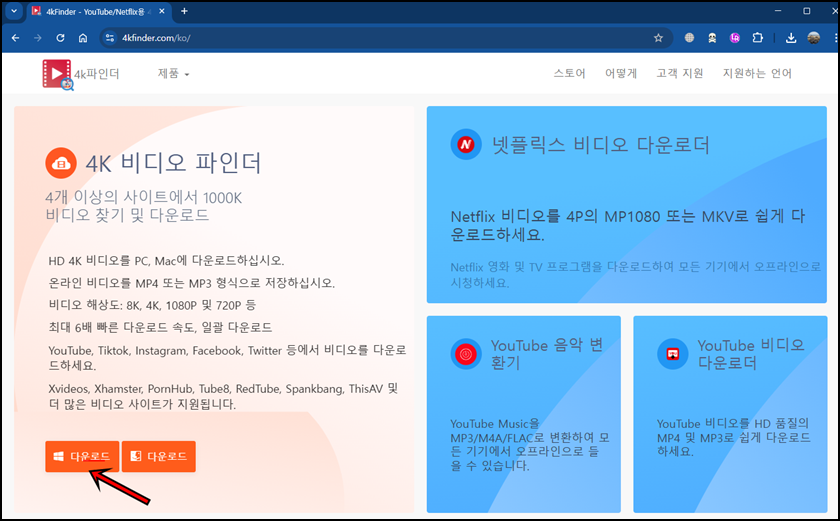Expand the 제품 dropdown menu
Screen dimensions: 840x521
173,73
